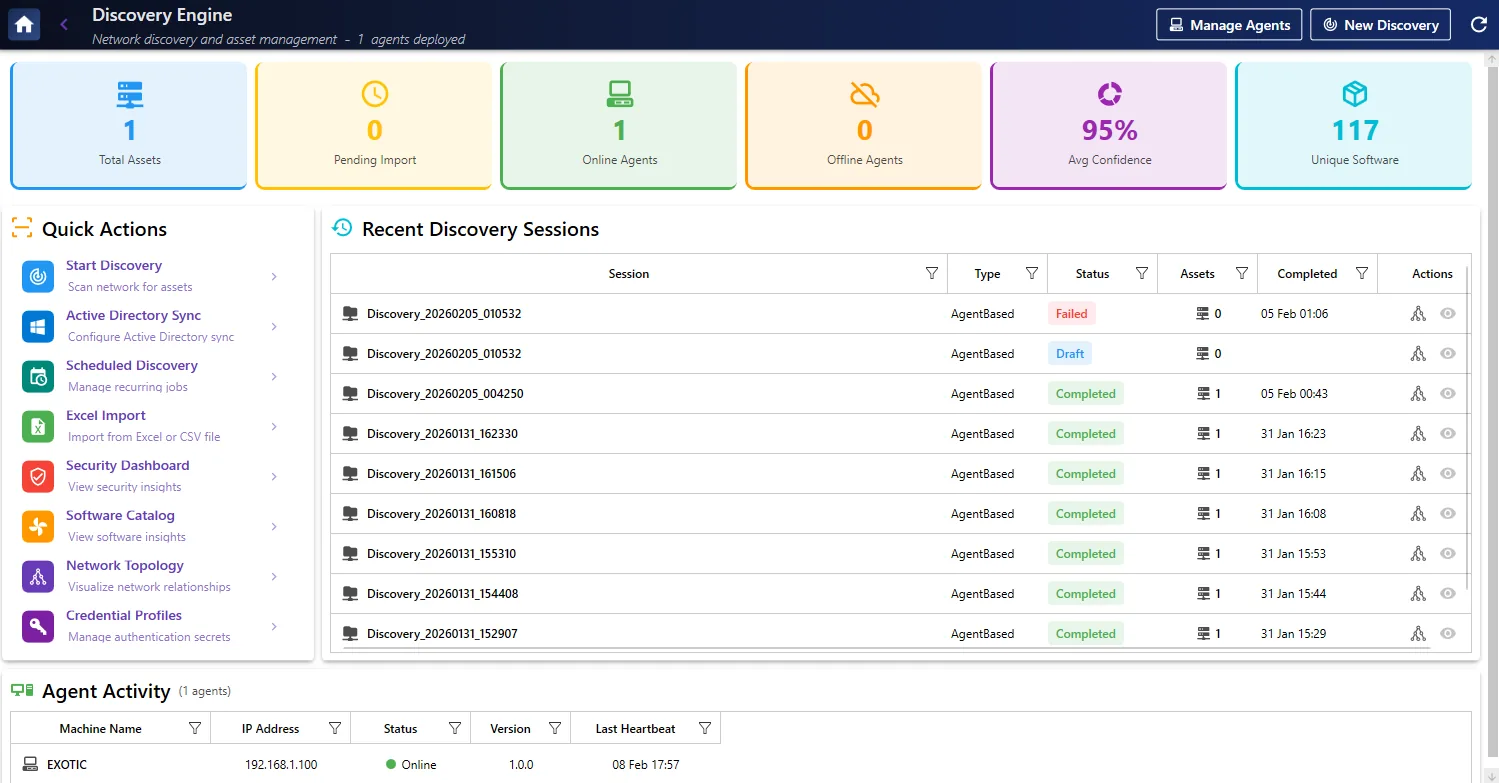Open the sessions Status column filter
The height and width of the screenshot is (783, 1499).
click(x=1142, y=274)
